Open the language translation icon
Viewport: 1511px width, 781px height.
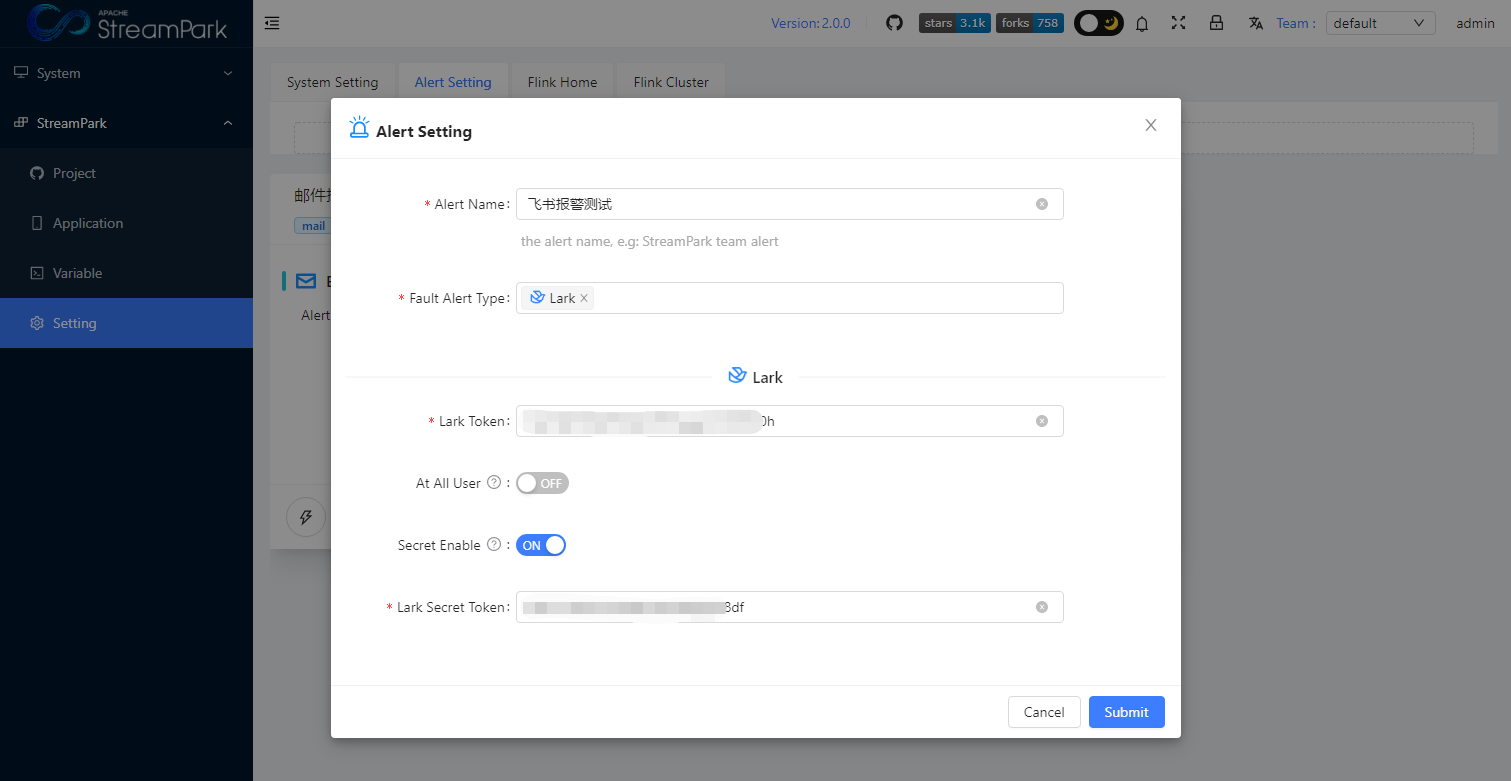(x=1256, y=23)
